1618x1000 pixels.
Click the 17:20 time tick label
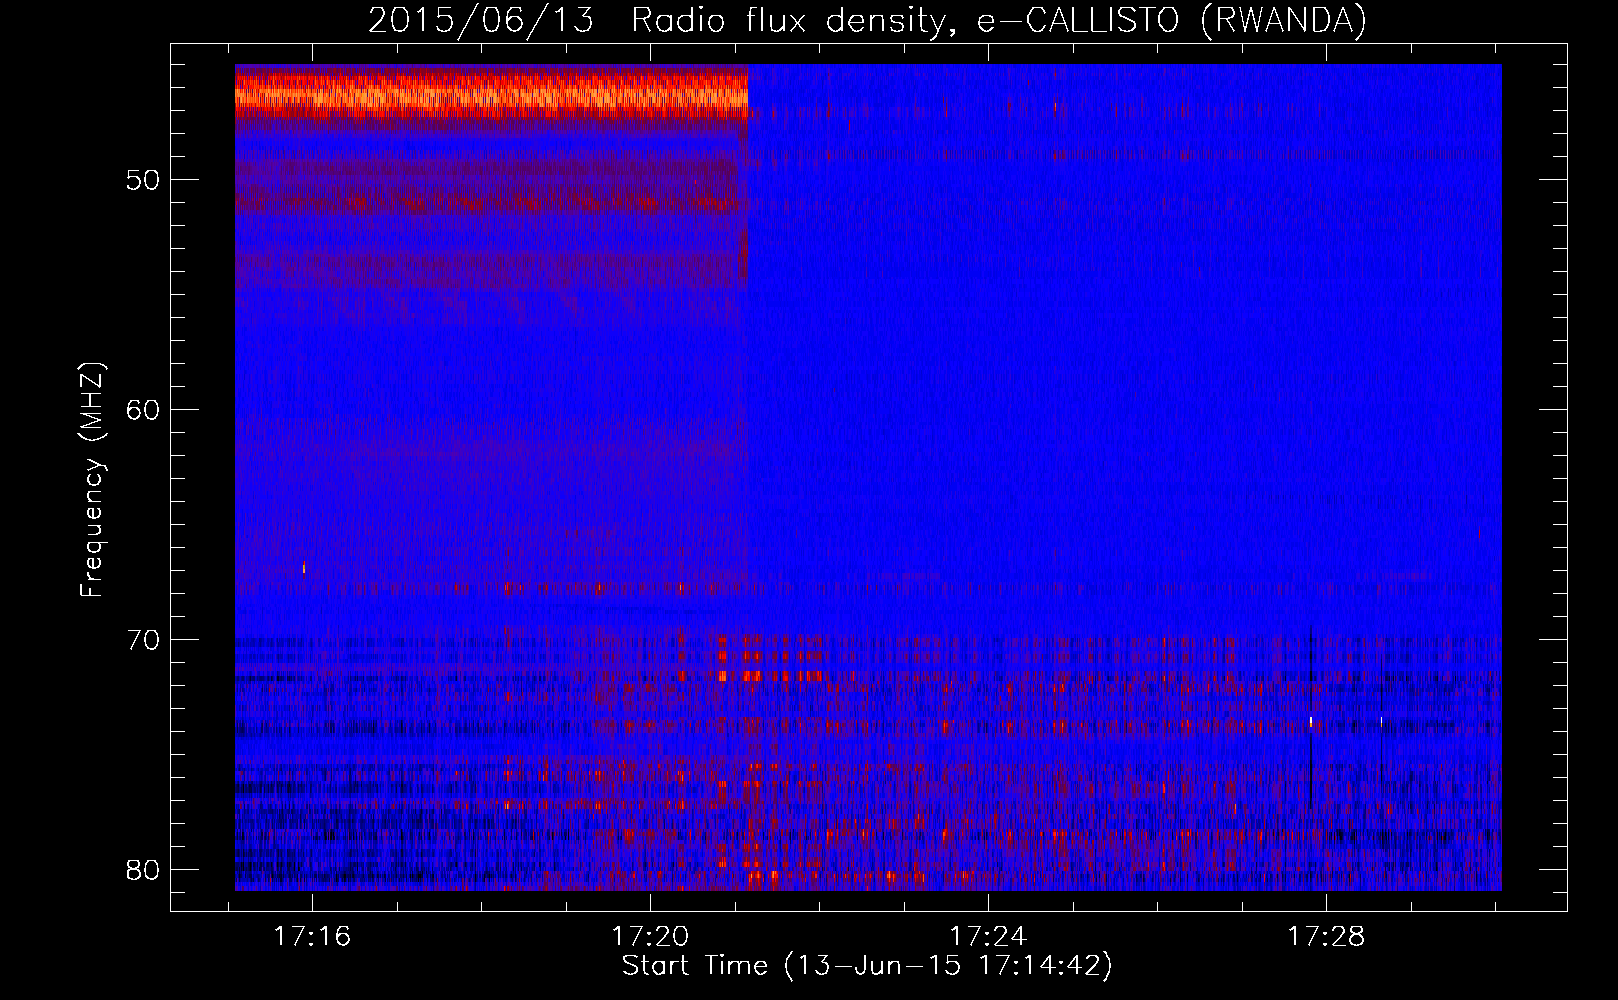tap(651, 937)
